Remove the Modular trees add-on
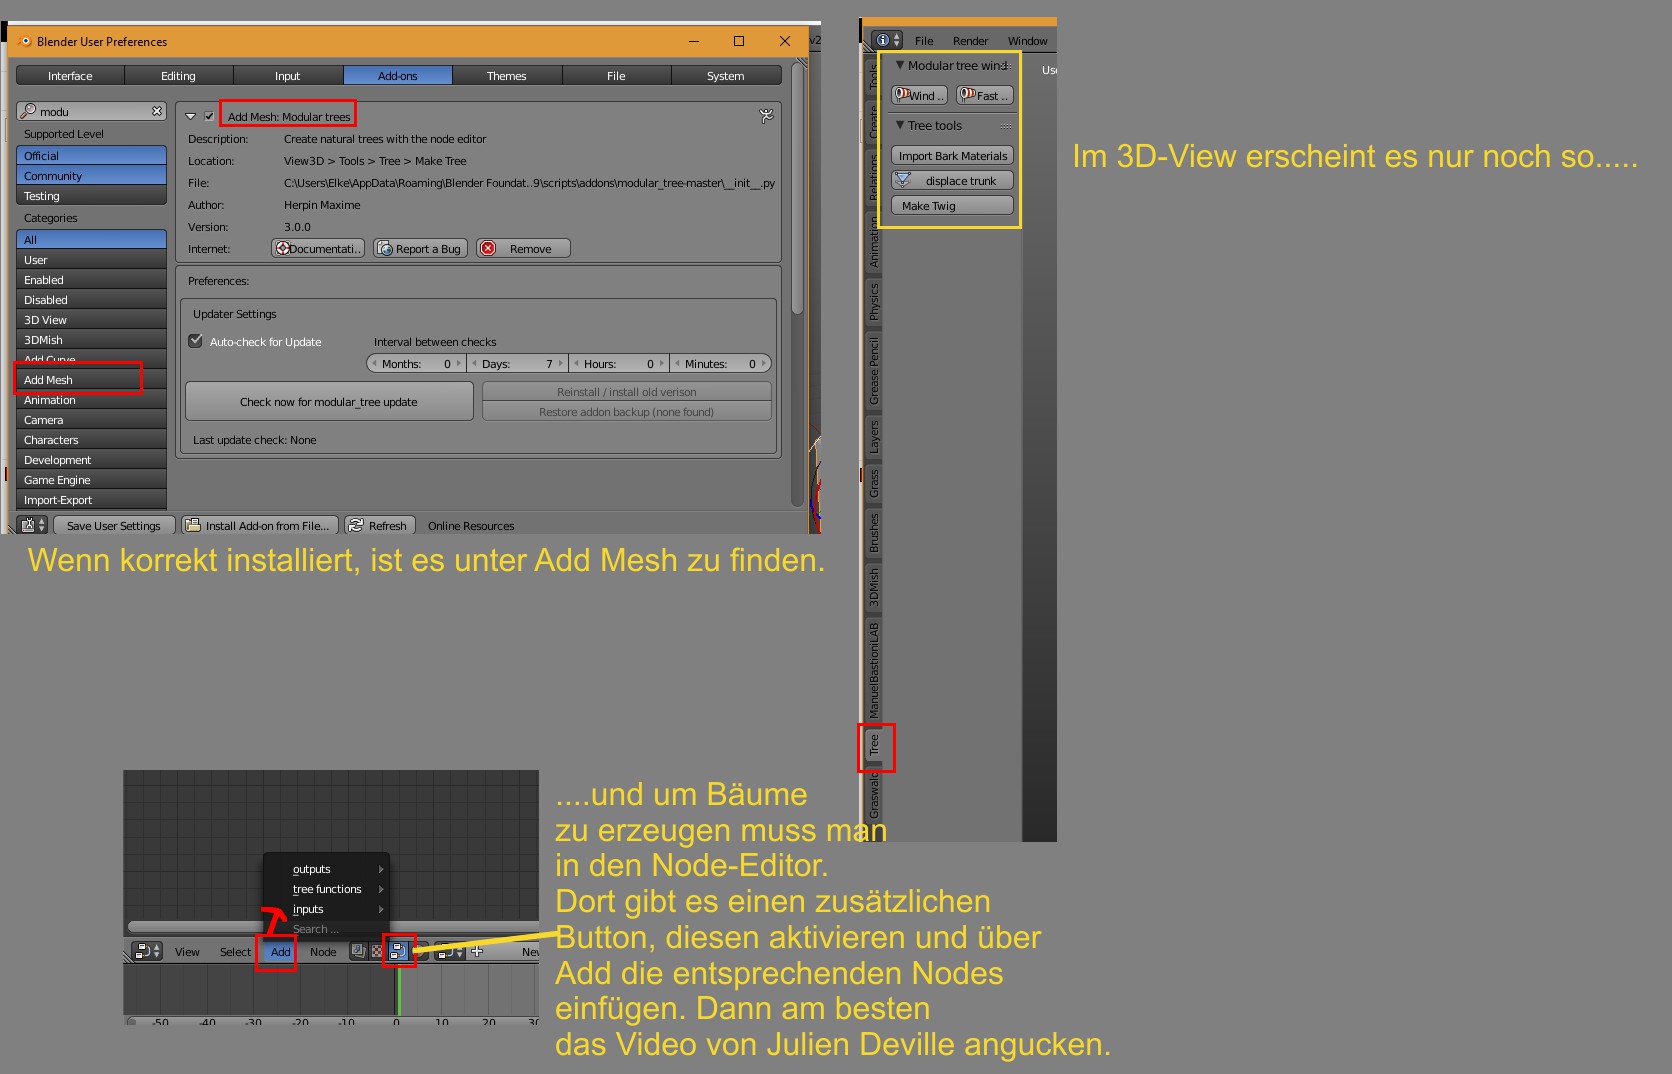Image resolution: width=1672 pixels, height=1074 pixels. tap(523, 248)
